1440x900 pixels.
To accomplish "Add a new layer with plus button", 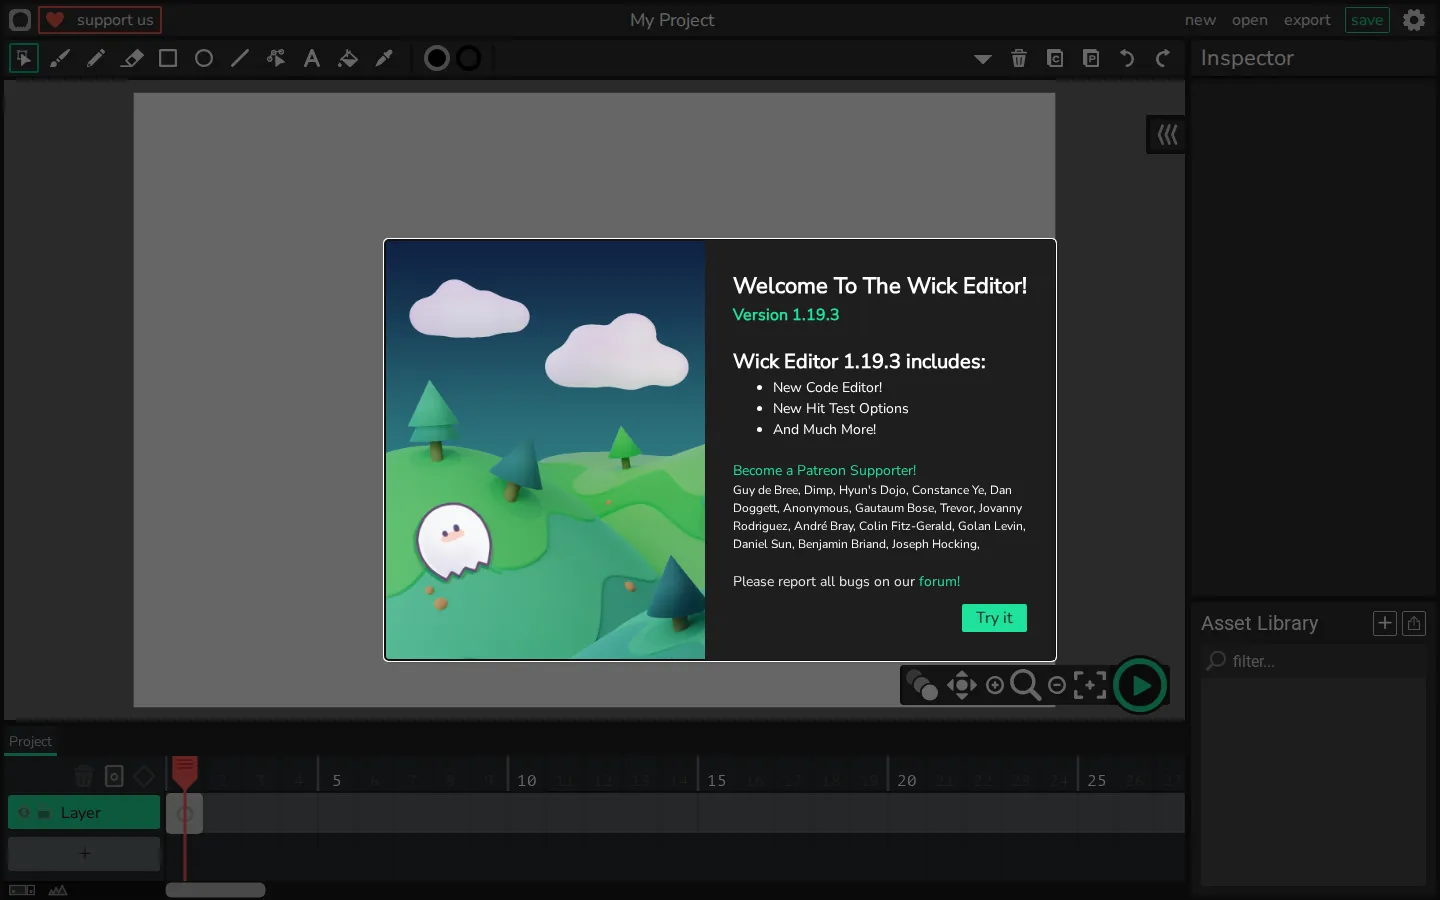I will click(x=84, y=854).
